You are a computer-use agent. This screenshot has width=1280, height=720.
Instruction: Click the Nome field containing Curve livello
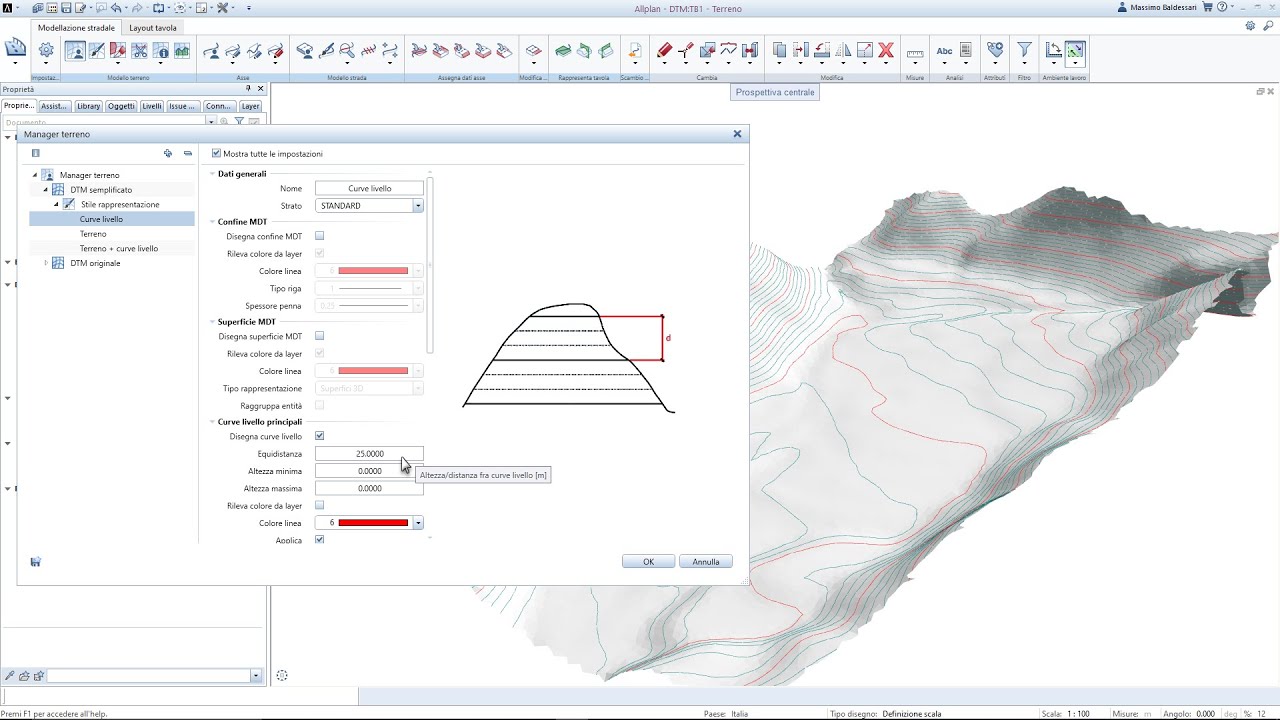click(x=369, y=188)
